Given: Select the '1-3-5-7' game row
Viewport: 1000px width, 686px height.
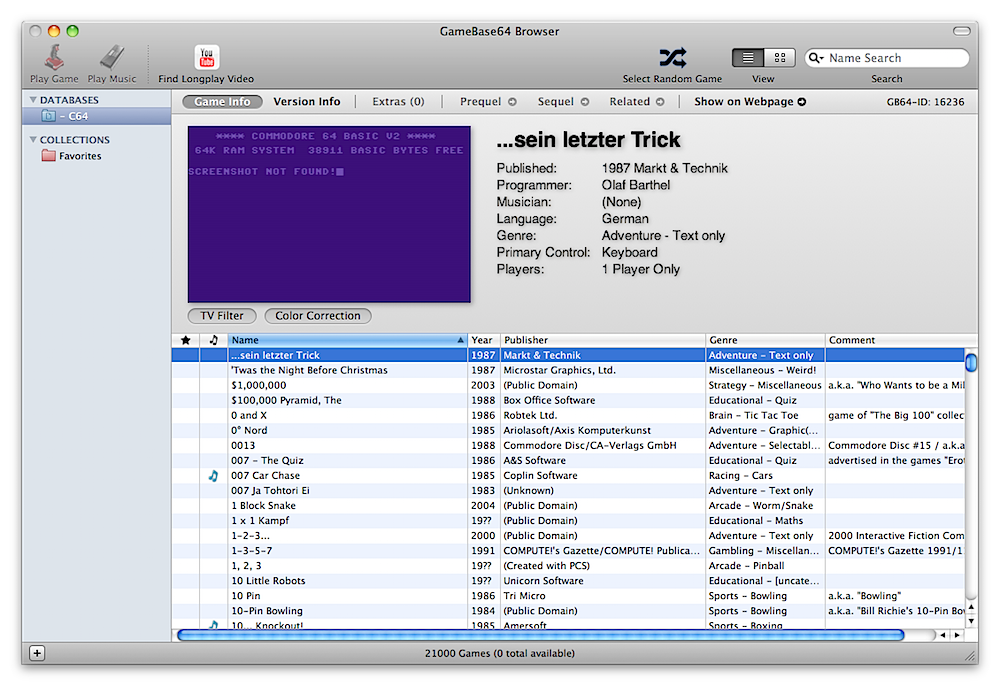Looking at the screenshot, I should [x=568, y=551].
